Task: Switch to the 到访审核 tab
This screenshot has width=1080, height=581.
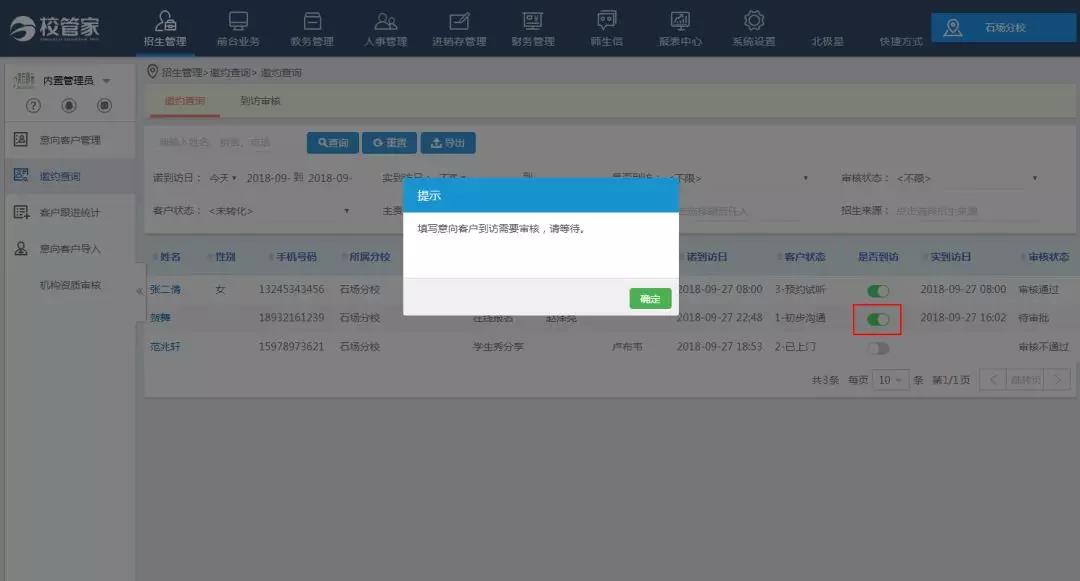Action: [x=260, y=101]
